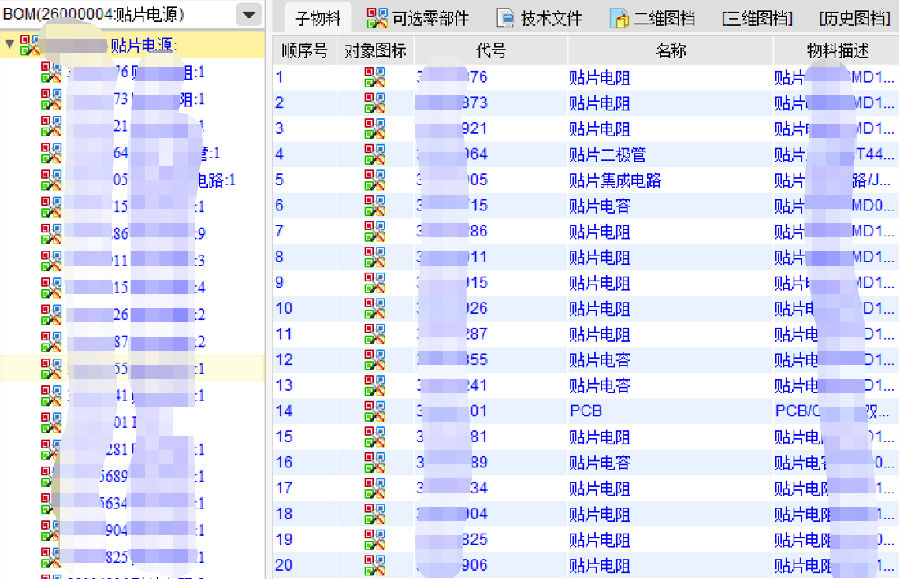This screenshot has width=900, height=579.
Task: Click the 二维图档 tab icon
Action: [x=620, y=18]
